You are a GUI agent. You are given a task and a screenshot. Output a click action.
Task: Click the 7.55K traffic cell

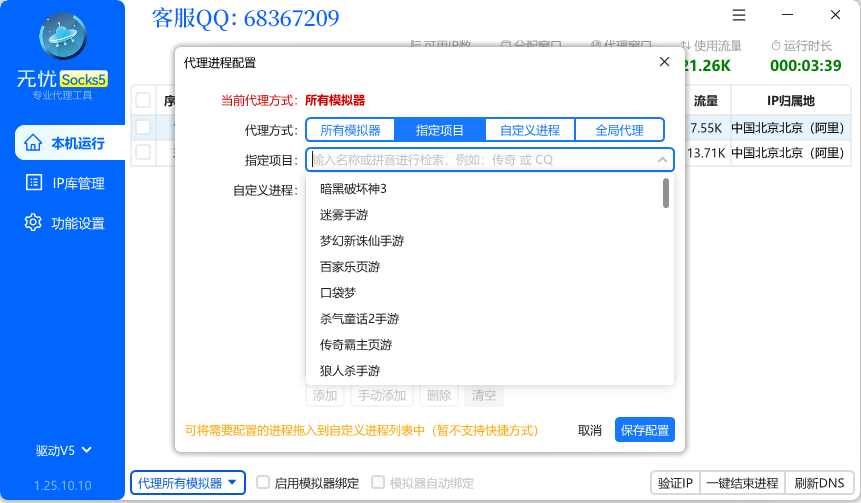coord(706,128)
